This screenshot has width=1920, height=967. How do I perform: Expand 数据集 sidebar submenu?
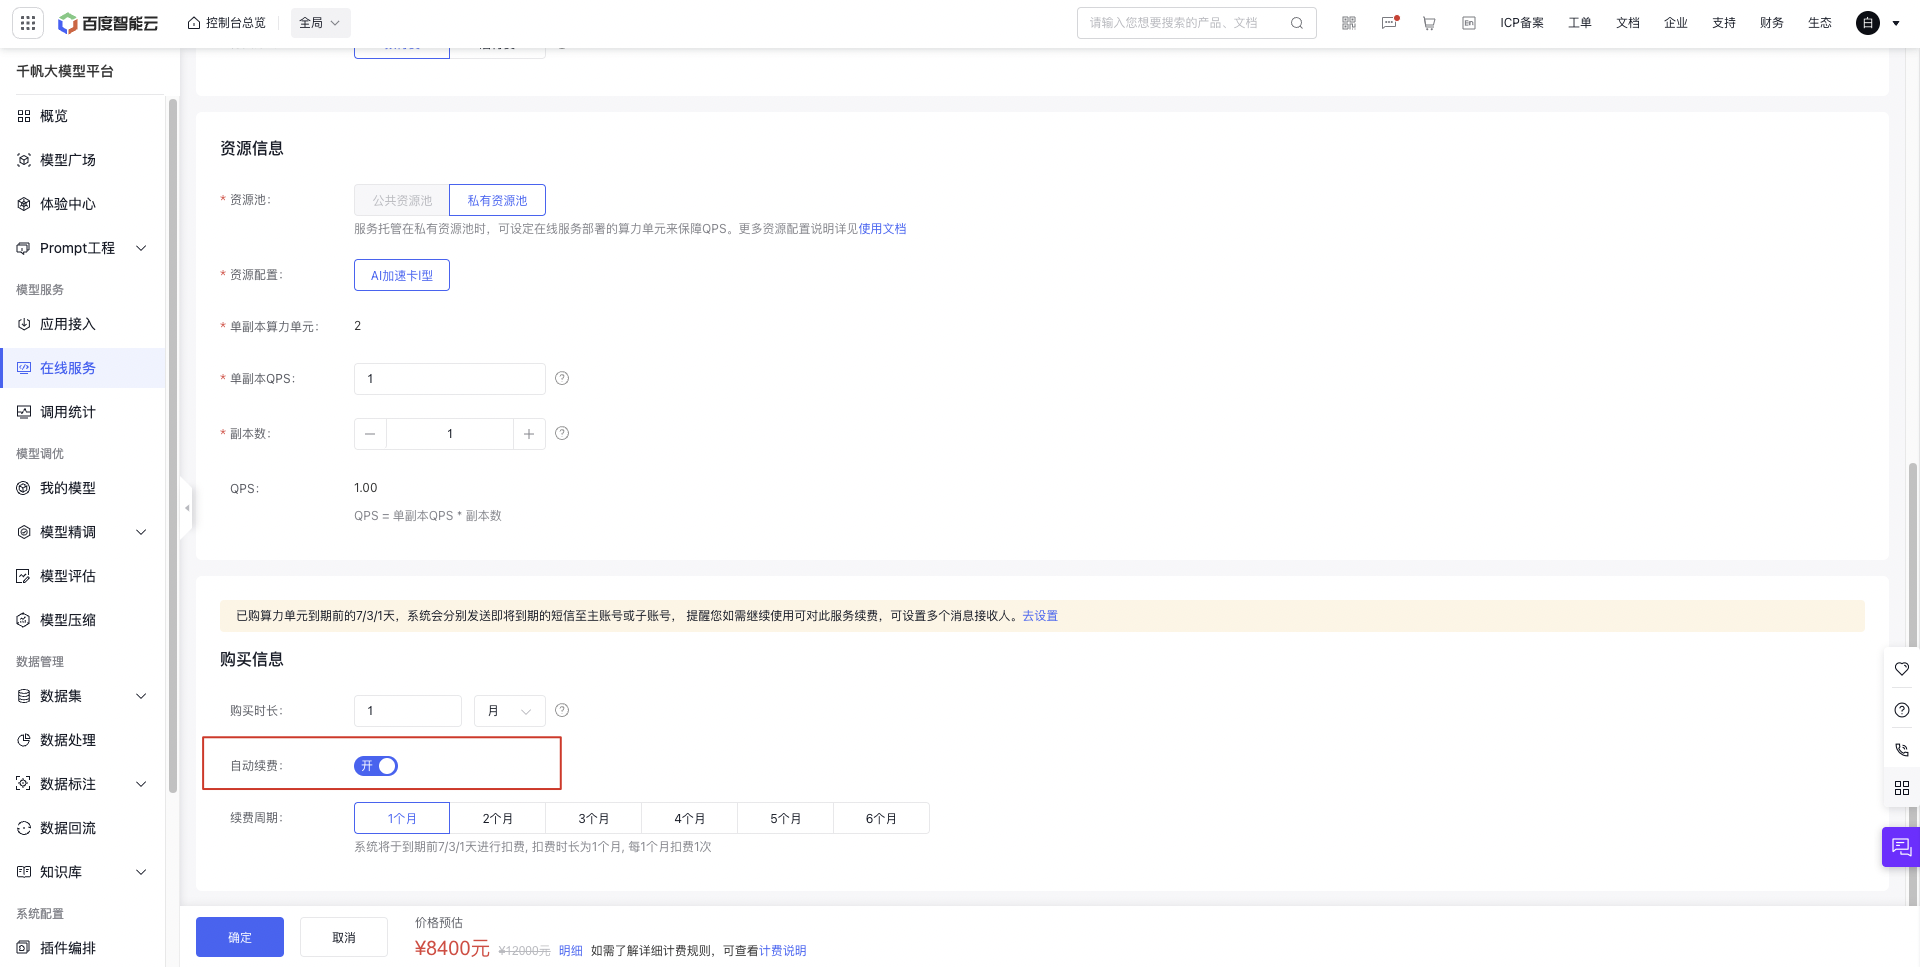(x=141, y=696)
